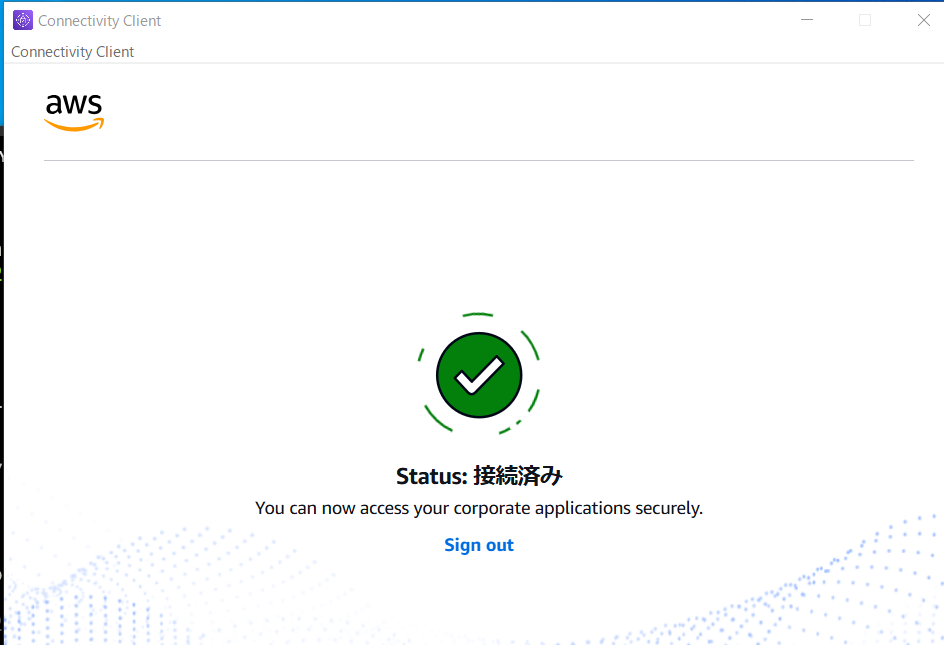Viewport: 944px width, 645px height.
Task: Minimize the Connectivity Client window
Action: point(806,19)
